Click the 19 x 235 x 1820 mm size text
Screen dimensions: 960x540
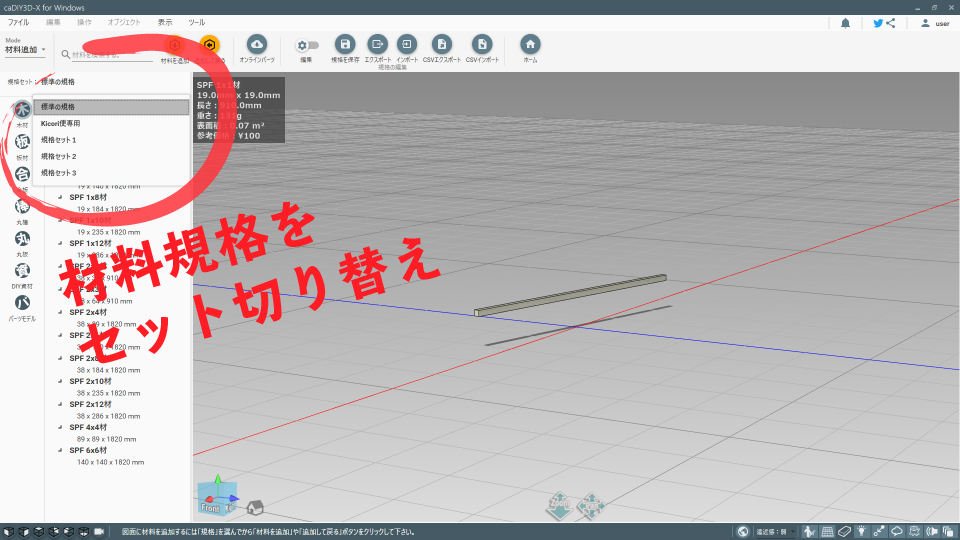108,232
